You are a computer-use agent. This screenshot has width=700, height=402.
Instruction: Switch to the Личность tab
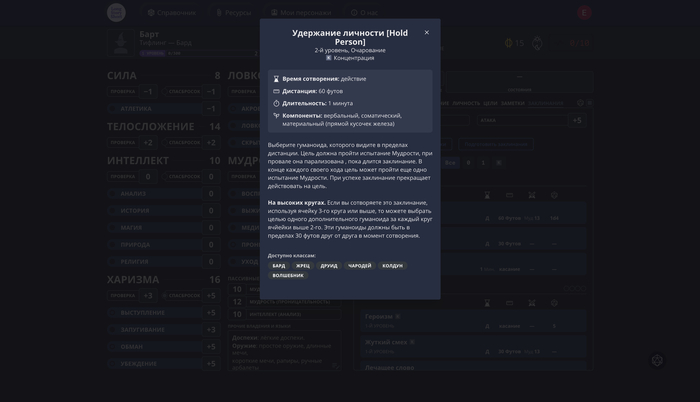point(466,103)
